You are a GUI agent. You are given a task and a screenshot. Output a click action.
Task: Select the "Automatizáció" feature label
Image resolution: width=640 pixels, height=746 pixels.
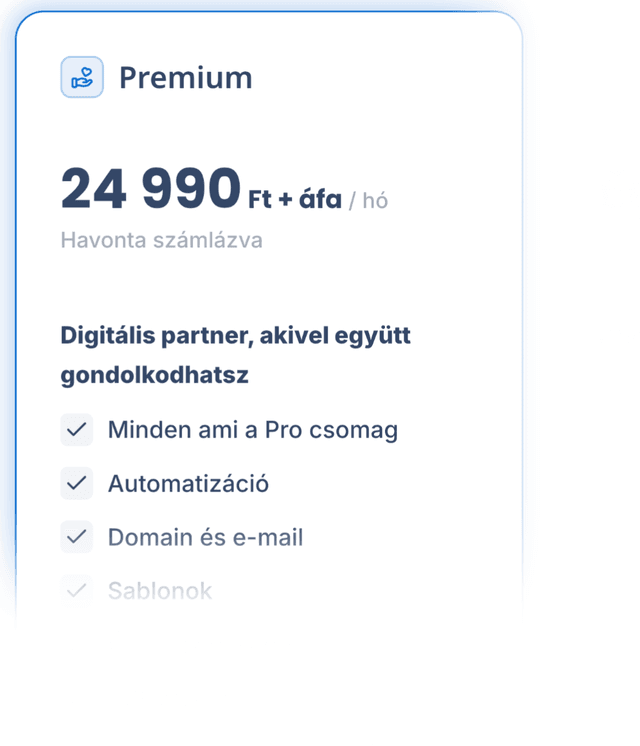point(188,484)
